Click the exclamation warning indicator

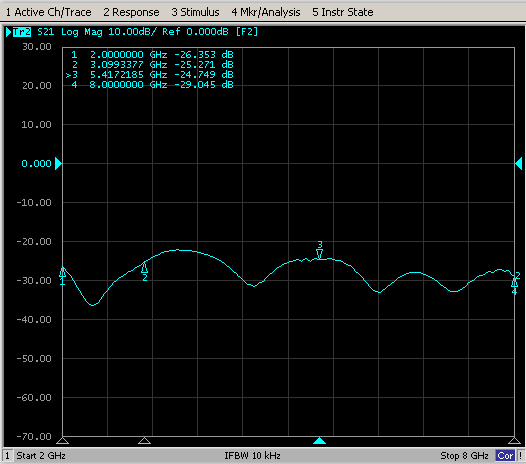[520, 456]
